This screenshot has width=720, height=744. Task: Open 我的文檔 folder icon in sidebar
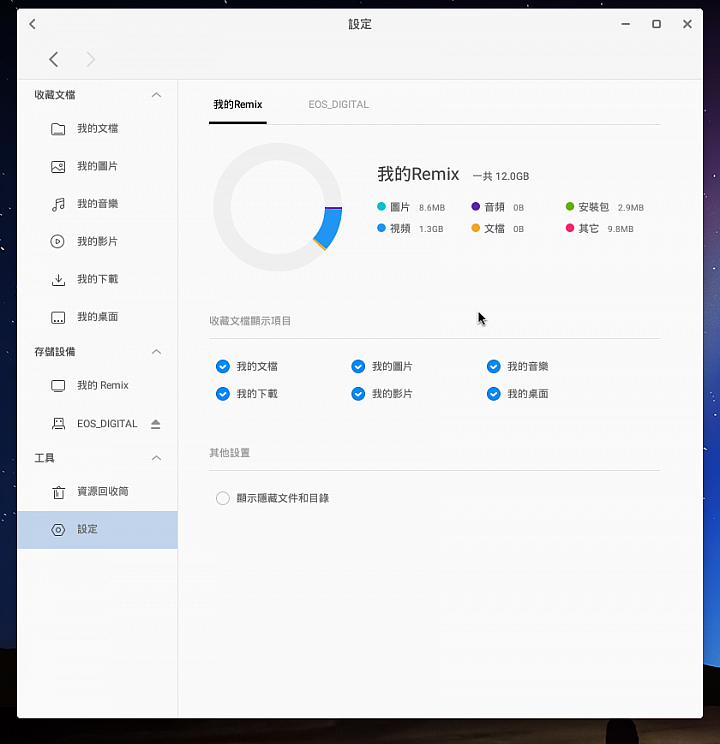pos(58,129)
